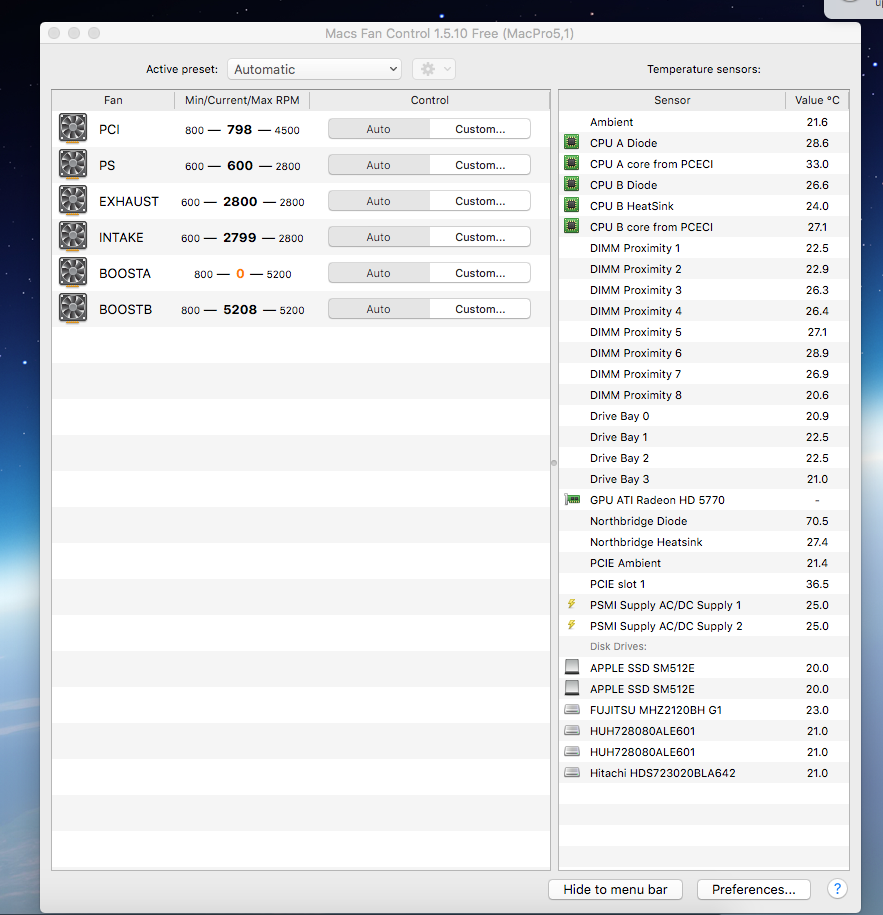Click the EXHAUST fan icon
The width and height of the screenshot is (883, 915).
[73, 200]
